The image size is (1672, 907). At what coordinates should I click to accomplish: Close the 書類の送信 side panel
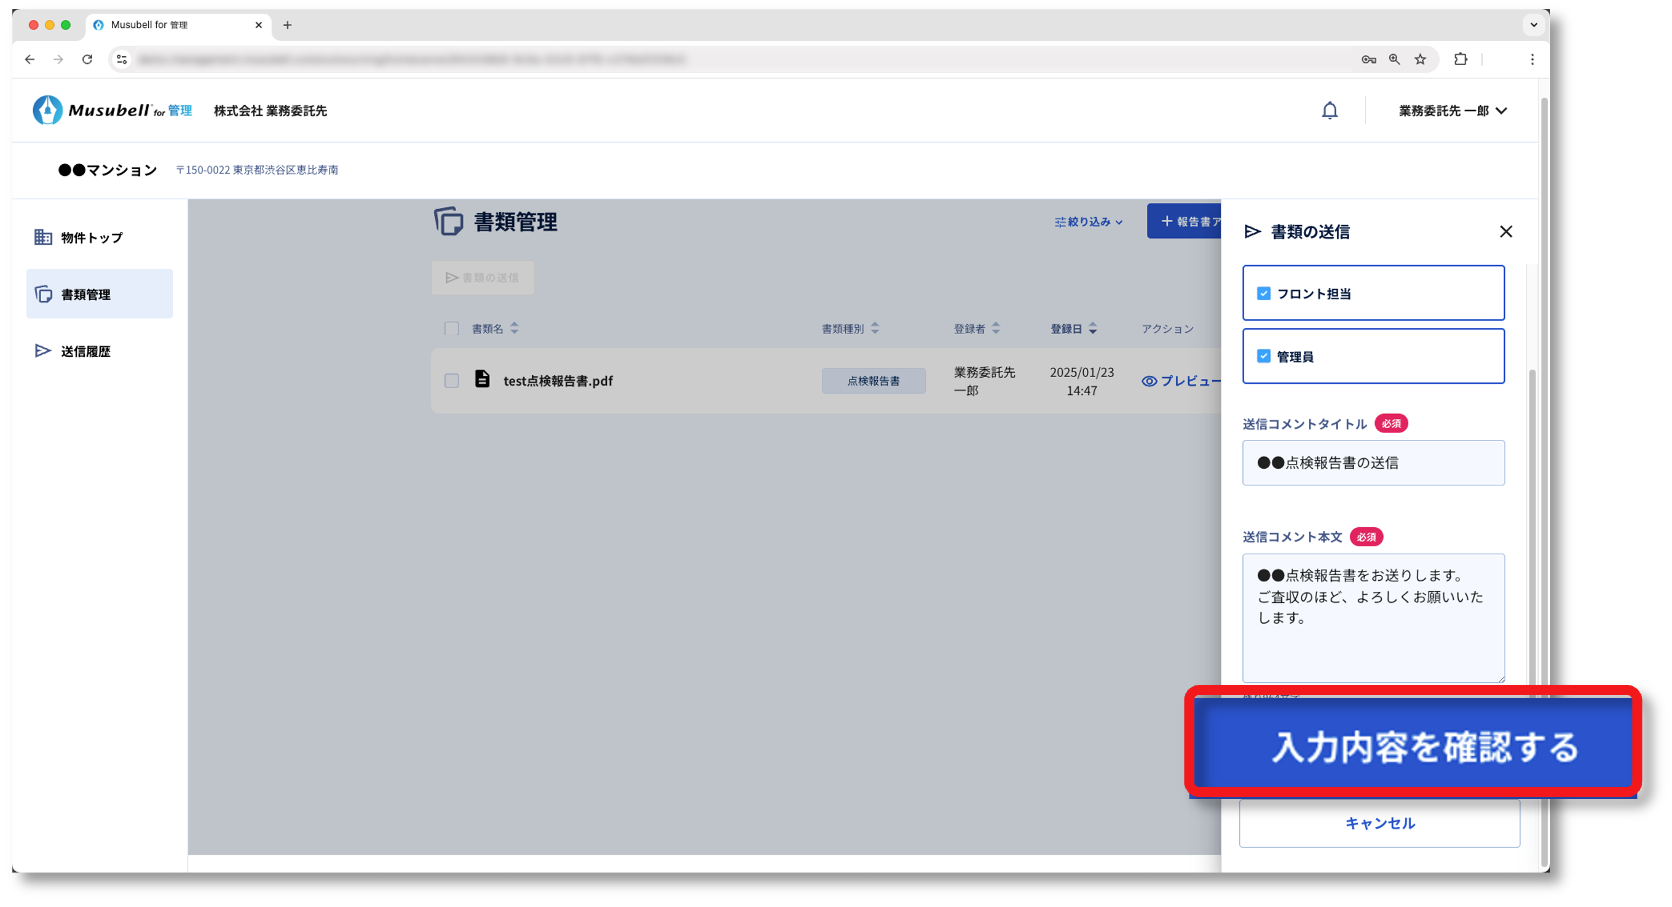click(x=1505, y=232)
